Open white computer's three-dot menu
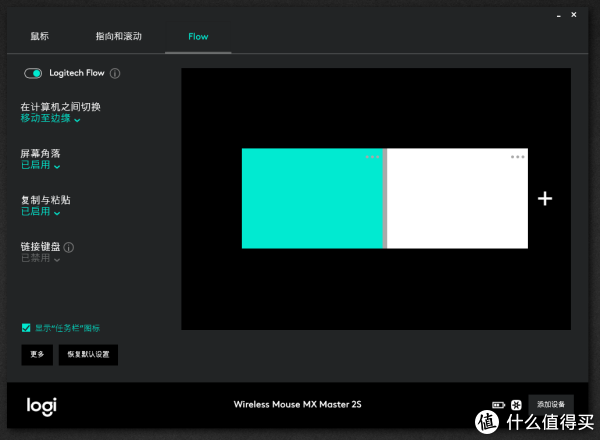This screenshot has width=600, height=440. click(517, 157)
